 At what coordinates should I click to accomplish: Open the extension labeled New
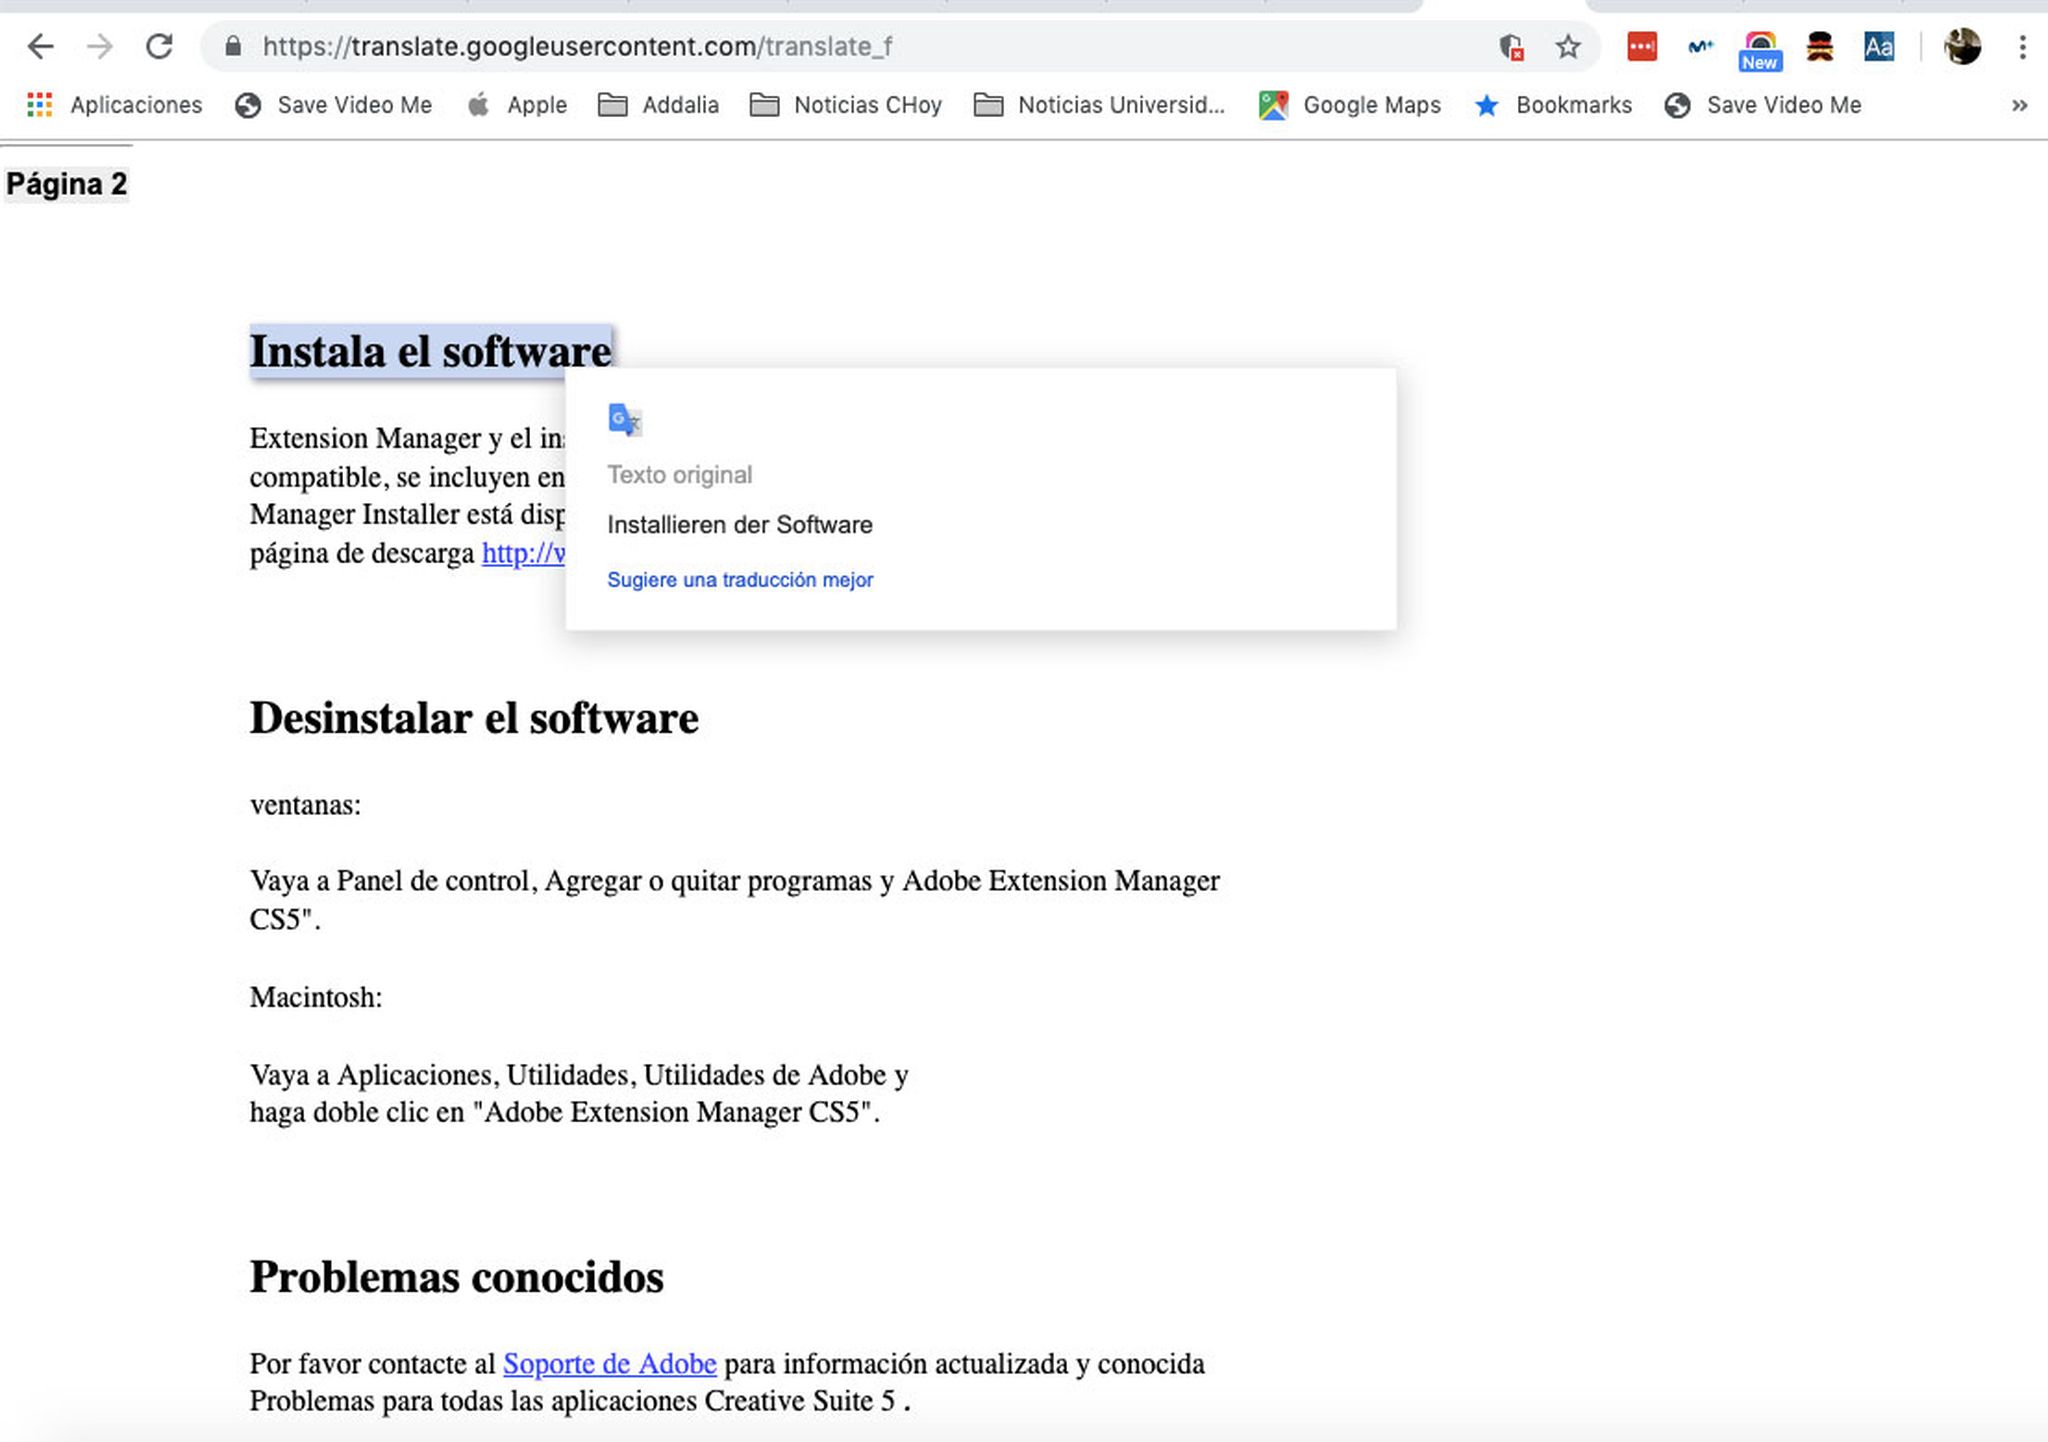pos(1759,50)
